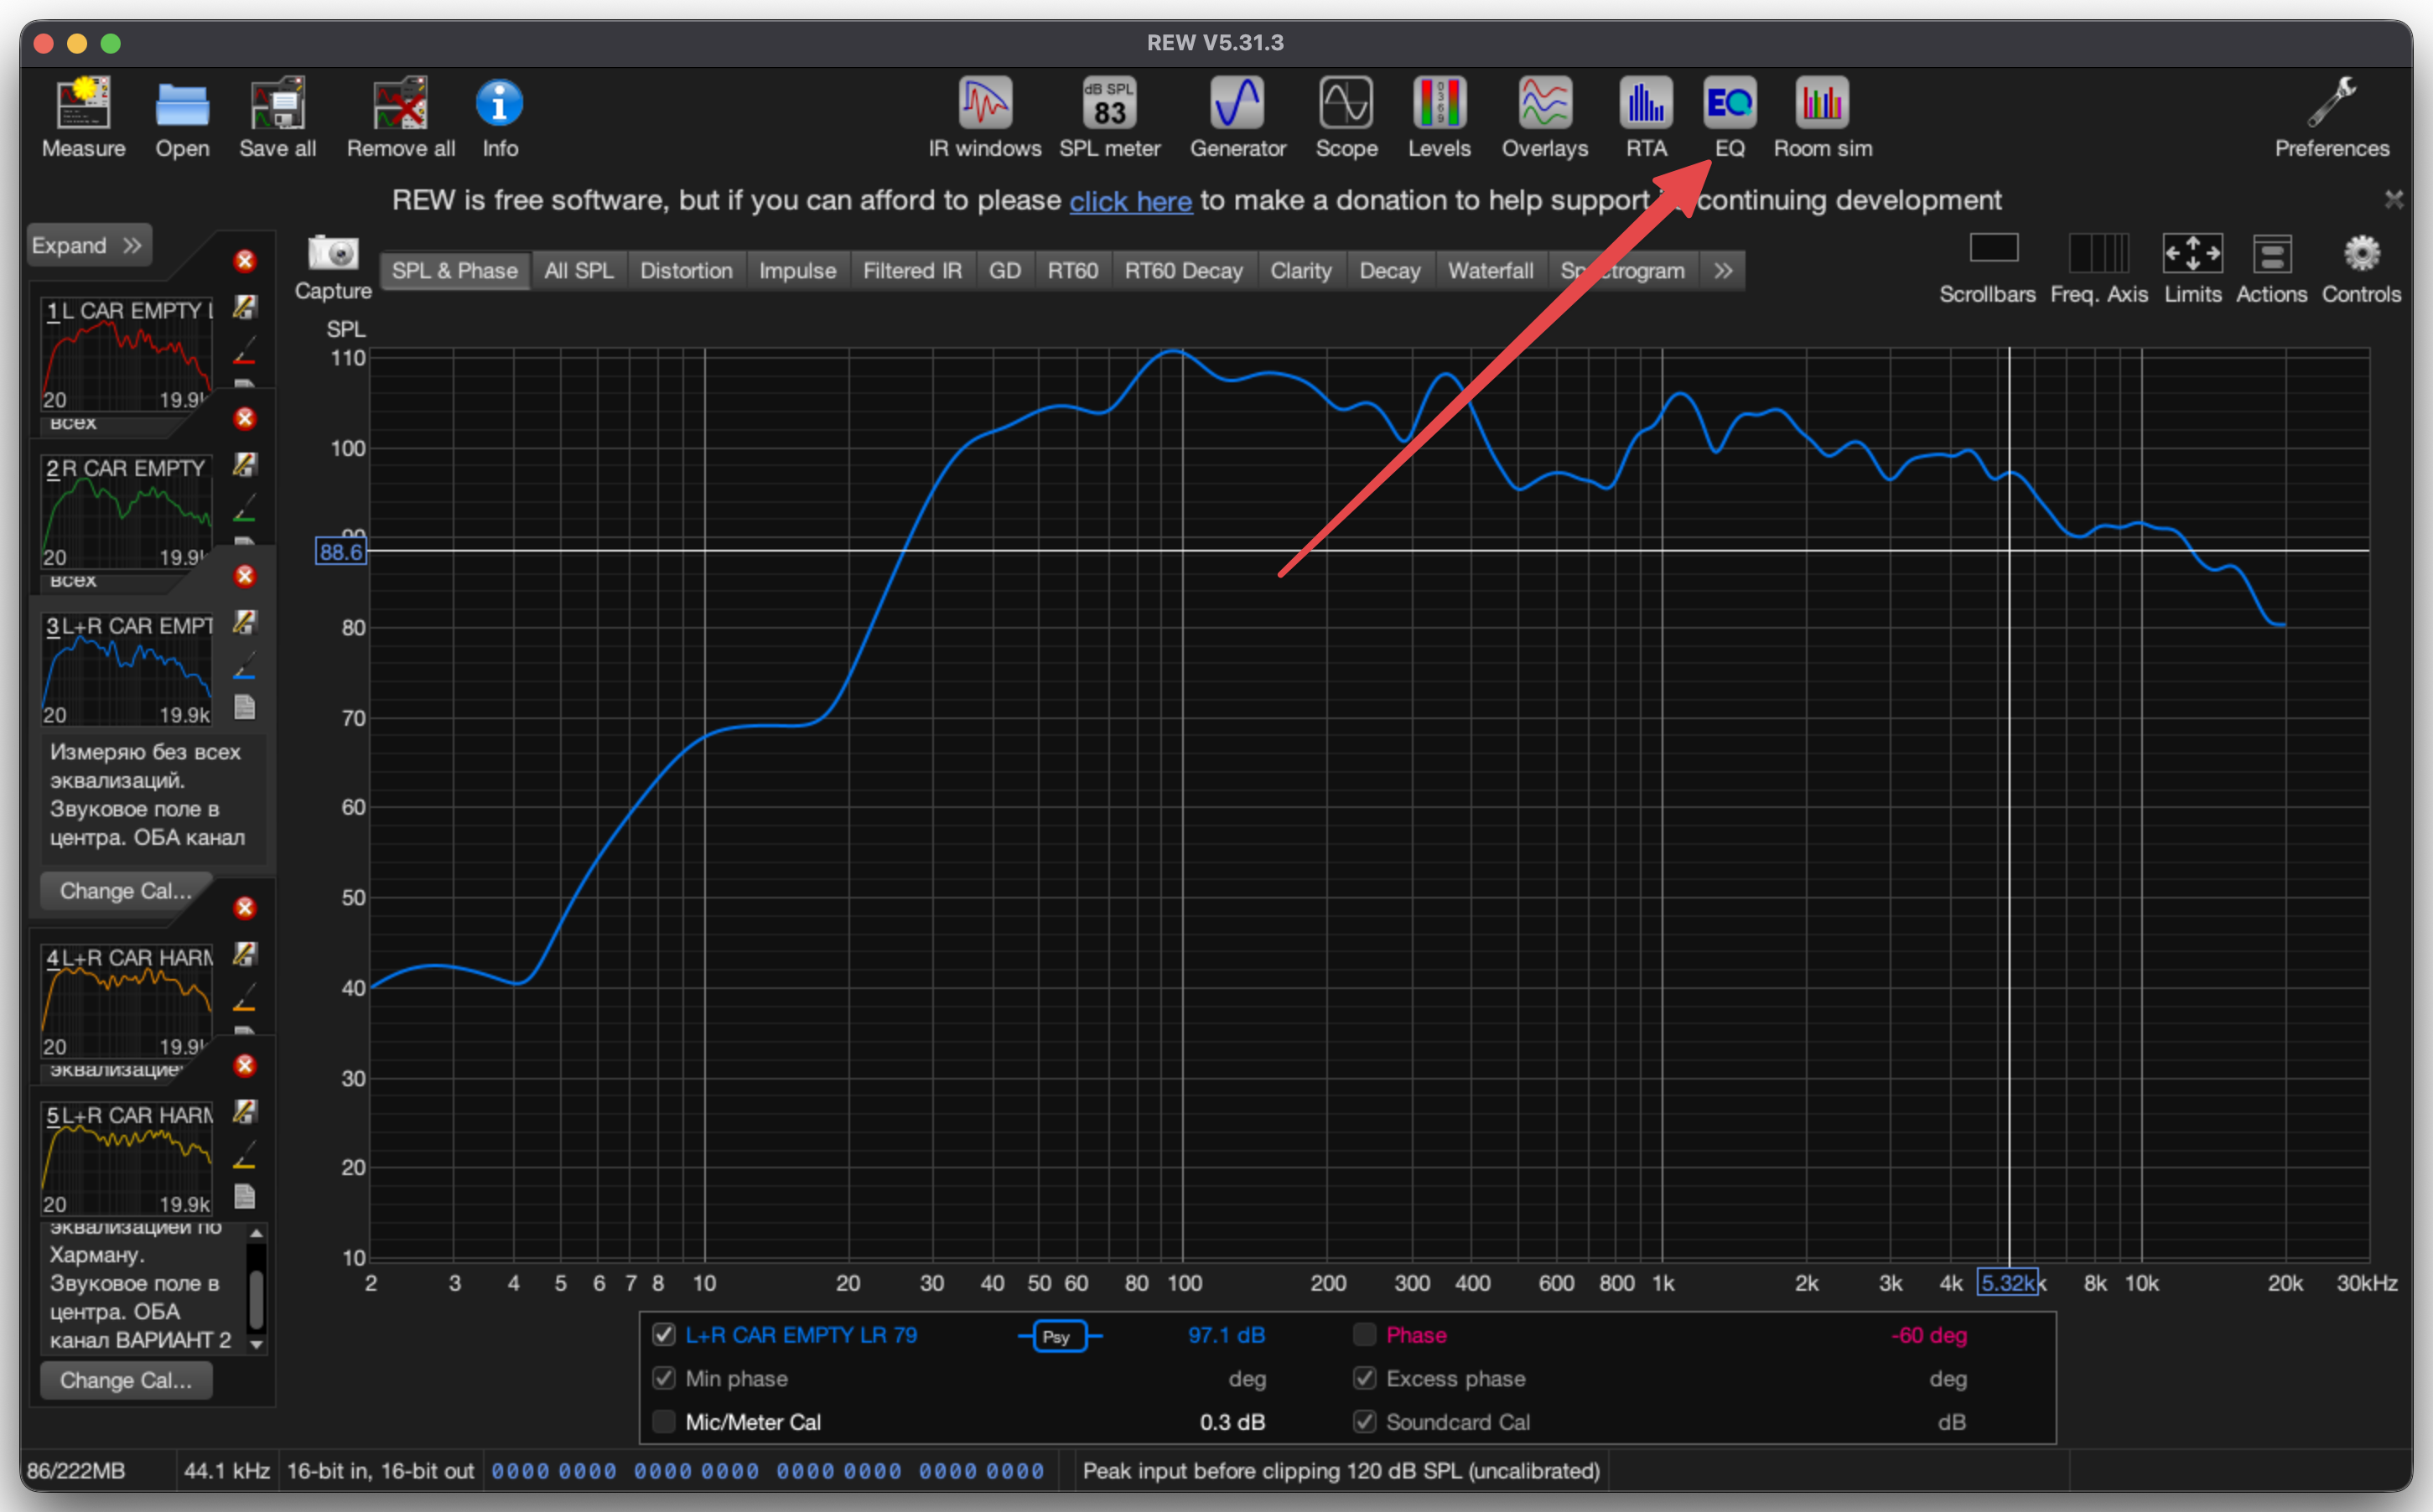Open the Psy smoothing selector
Screen dimensions: 2433x1512
pyautogui.click(x=1058, y=1336)
